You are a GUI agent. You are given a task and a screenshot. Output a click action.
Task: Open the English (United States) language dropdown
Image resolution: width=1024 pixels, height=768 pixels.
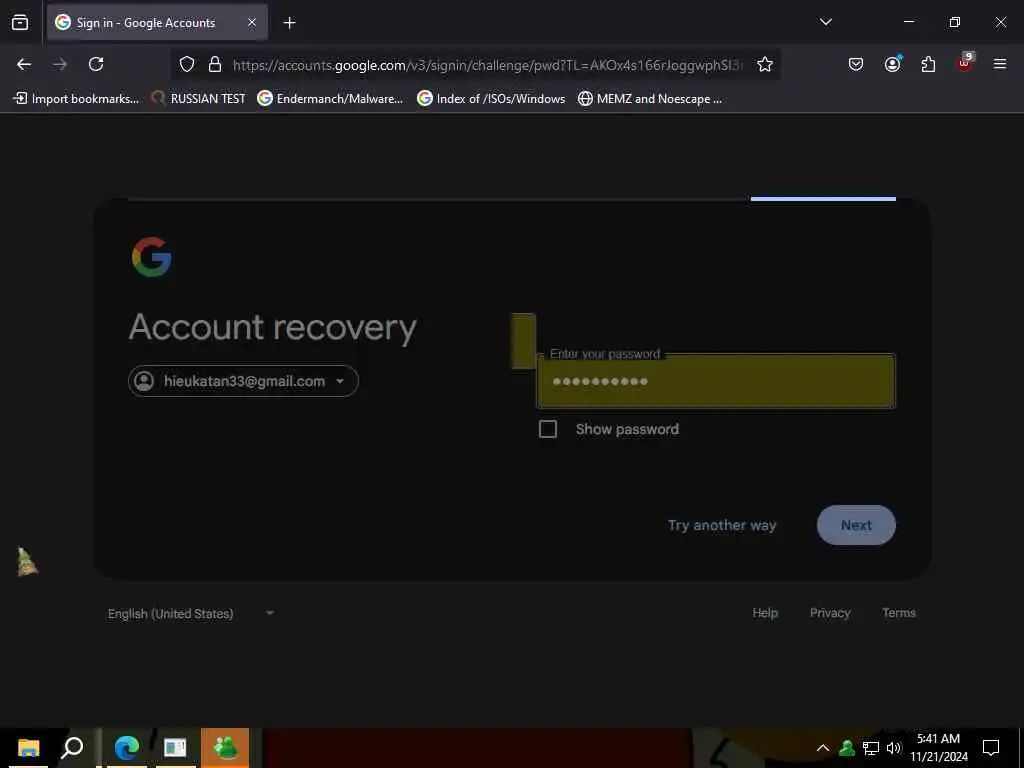click(191, 613)
